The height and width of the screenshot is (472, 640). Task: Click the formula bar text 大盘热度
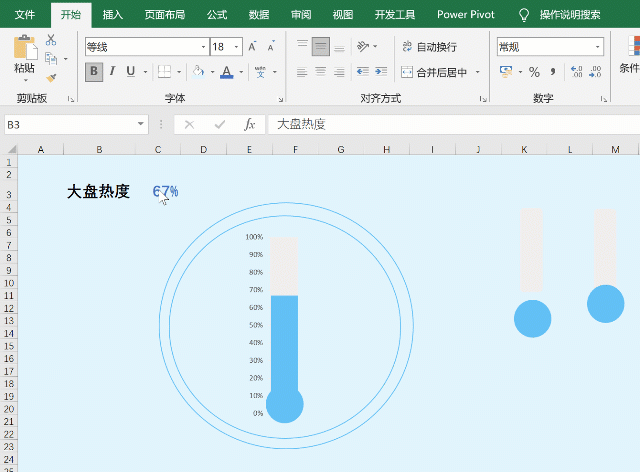click(301, 124)
